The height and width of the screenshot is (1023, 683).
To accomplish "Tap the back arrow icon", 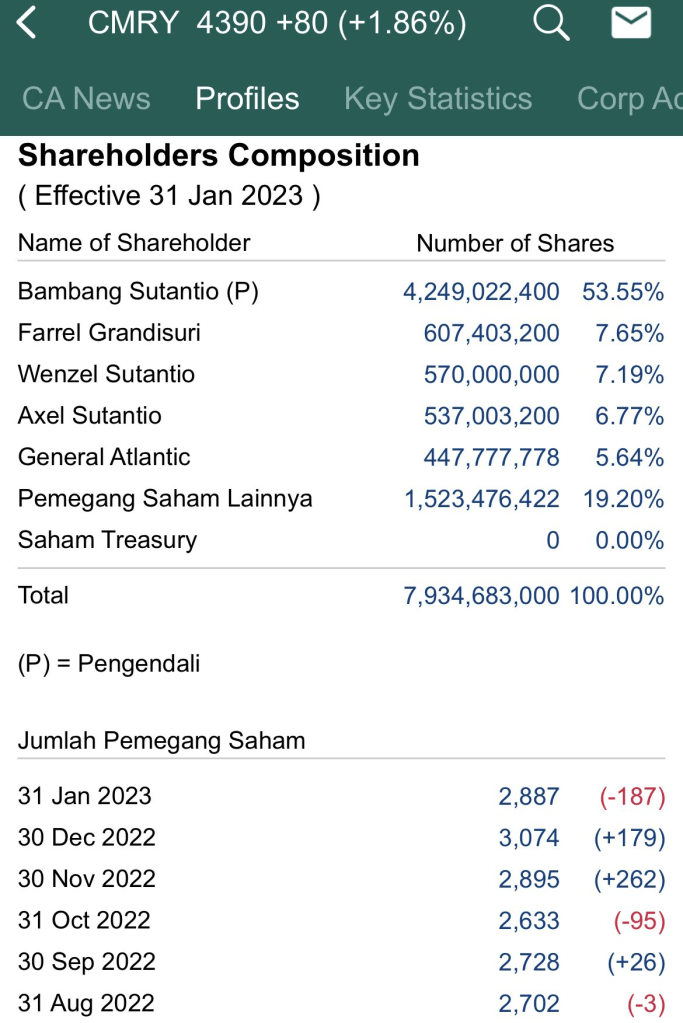I will (x=27, y=23).
